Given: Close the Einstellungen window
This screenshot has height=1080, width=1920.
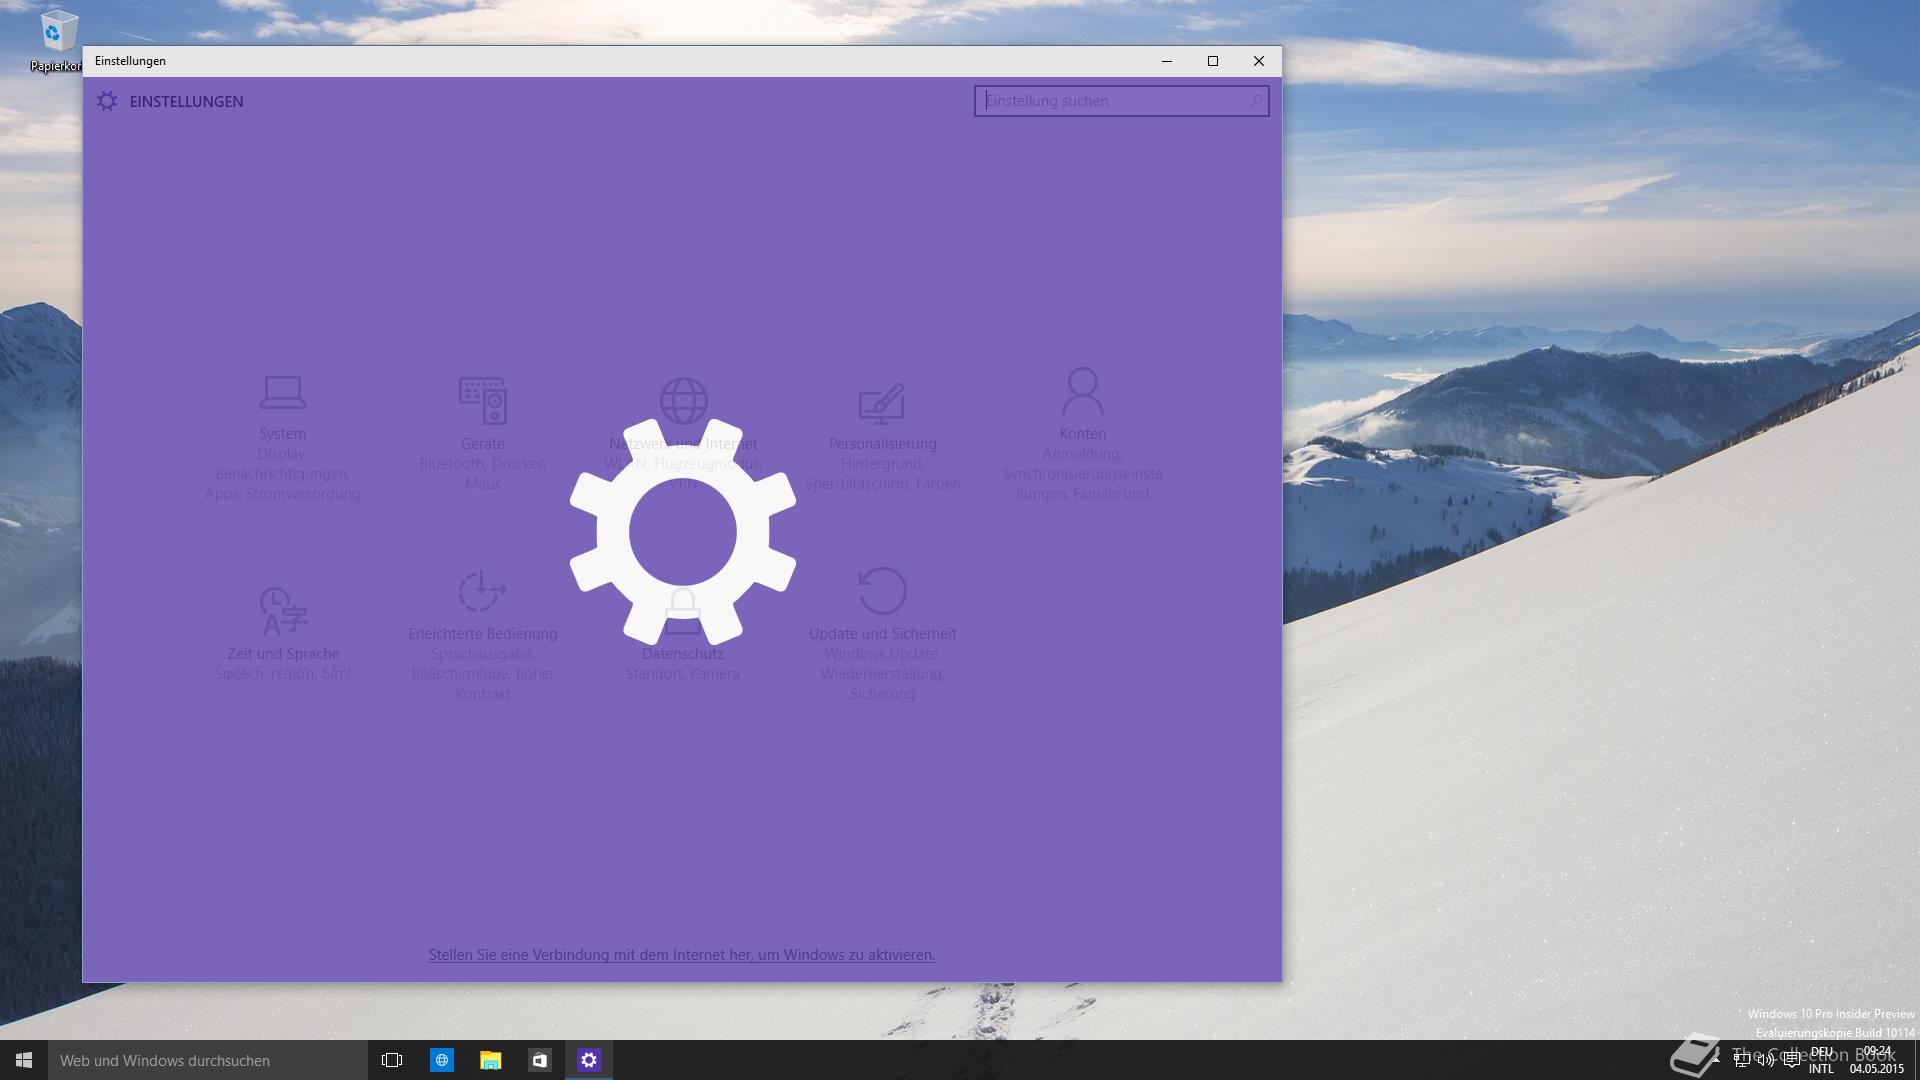Looking at the screenshot, I should pos(1259,61).
